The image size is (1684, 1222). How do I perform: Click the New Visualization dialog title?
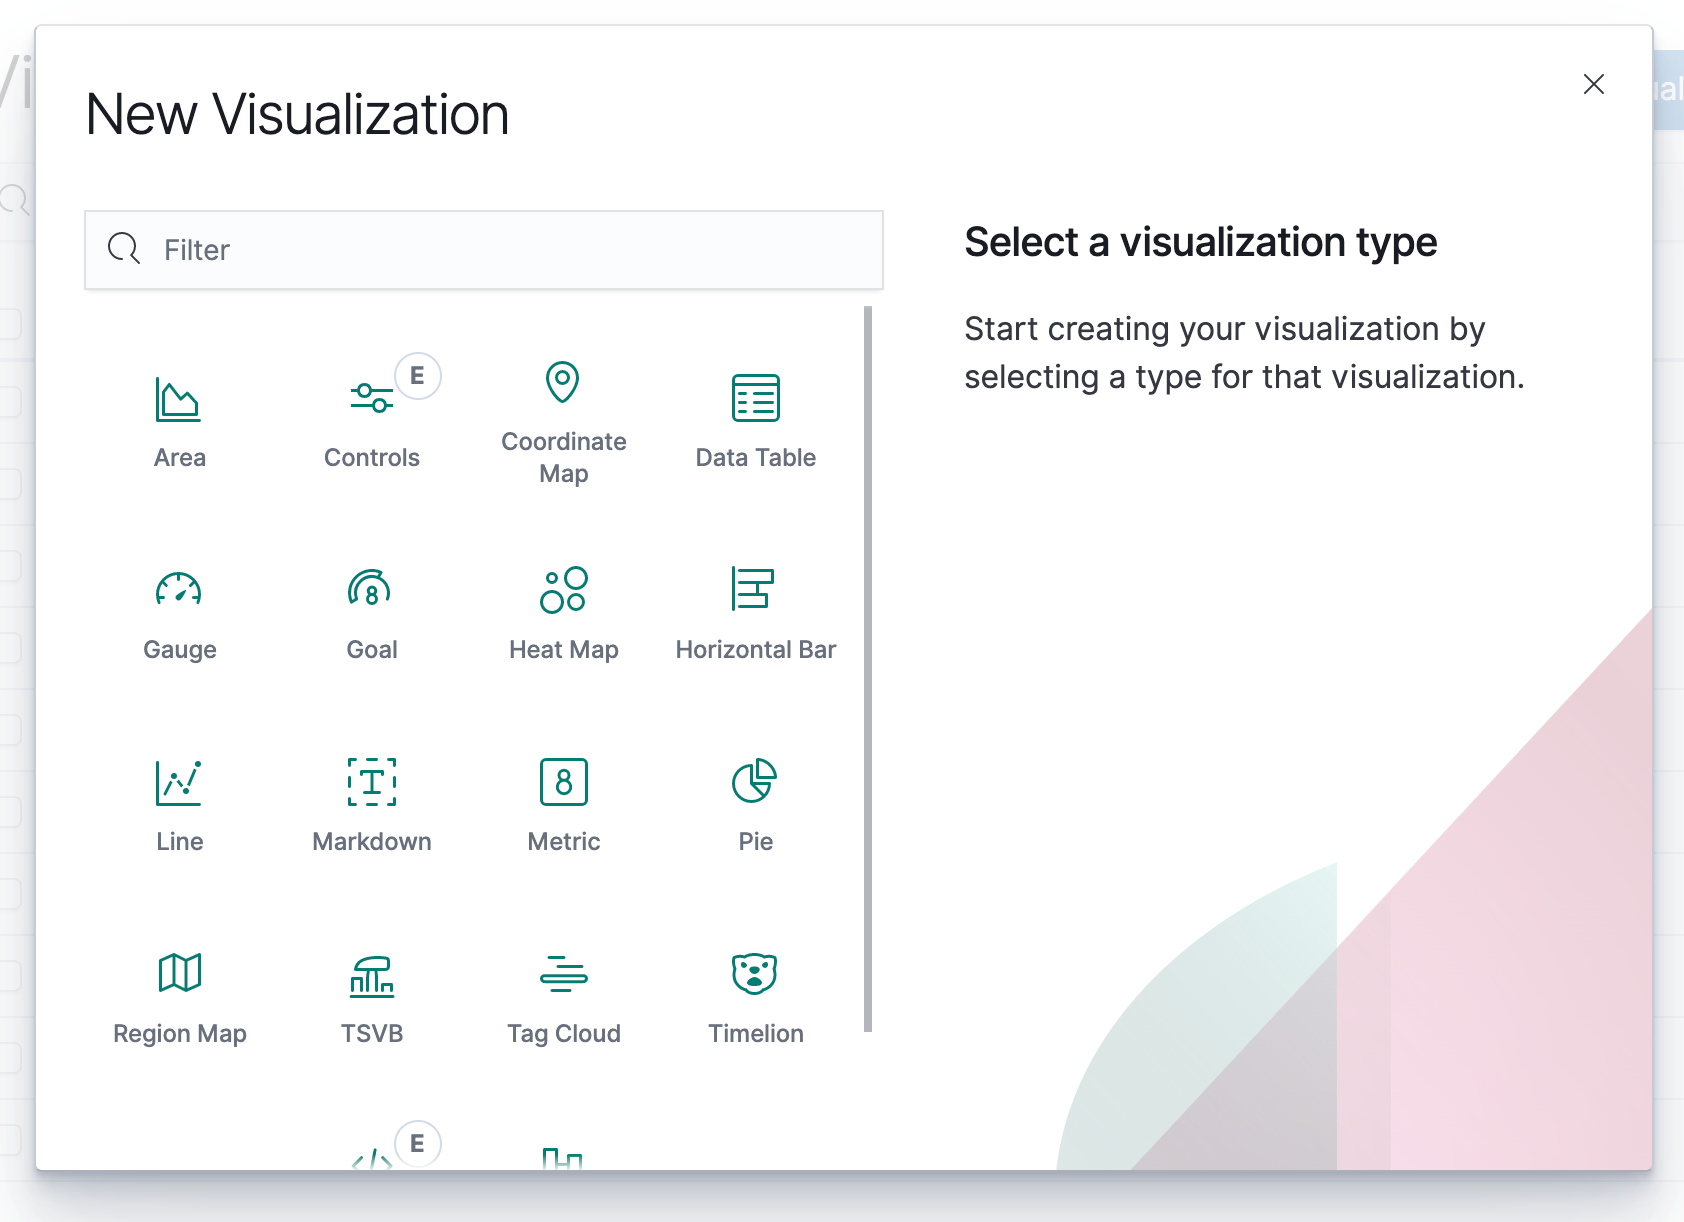tap(298, 114)
